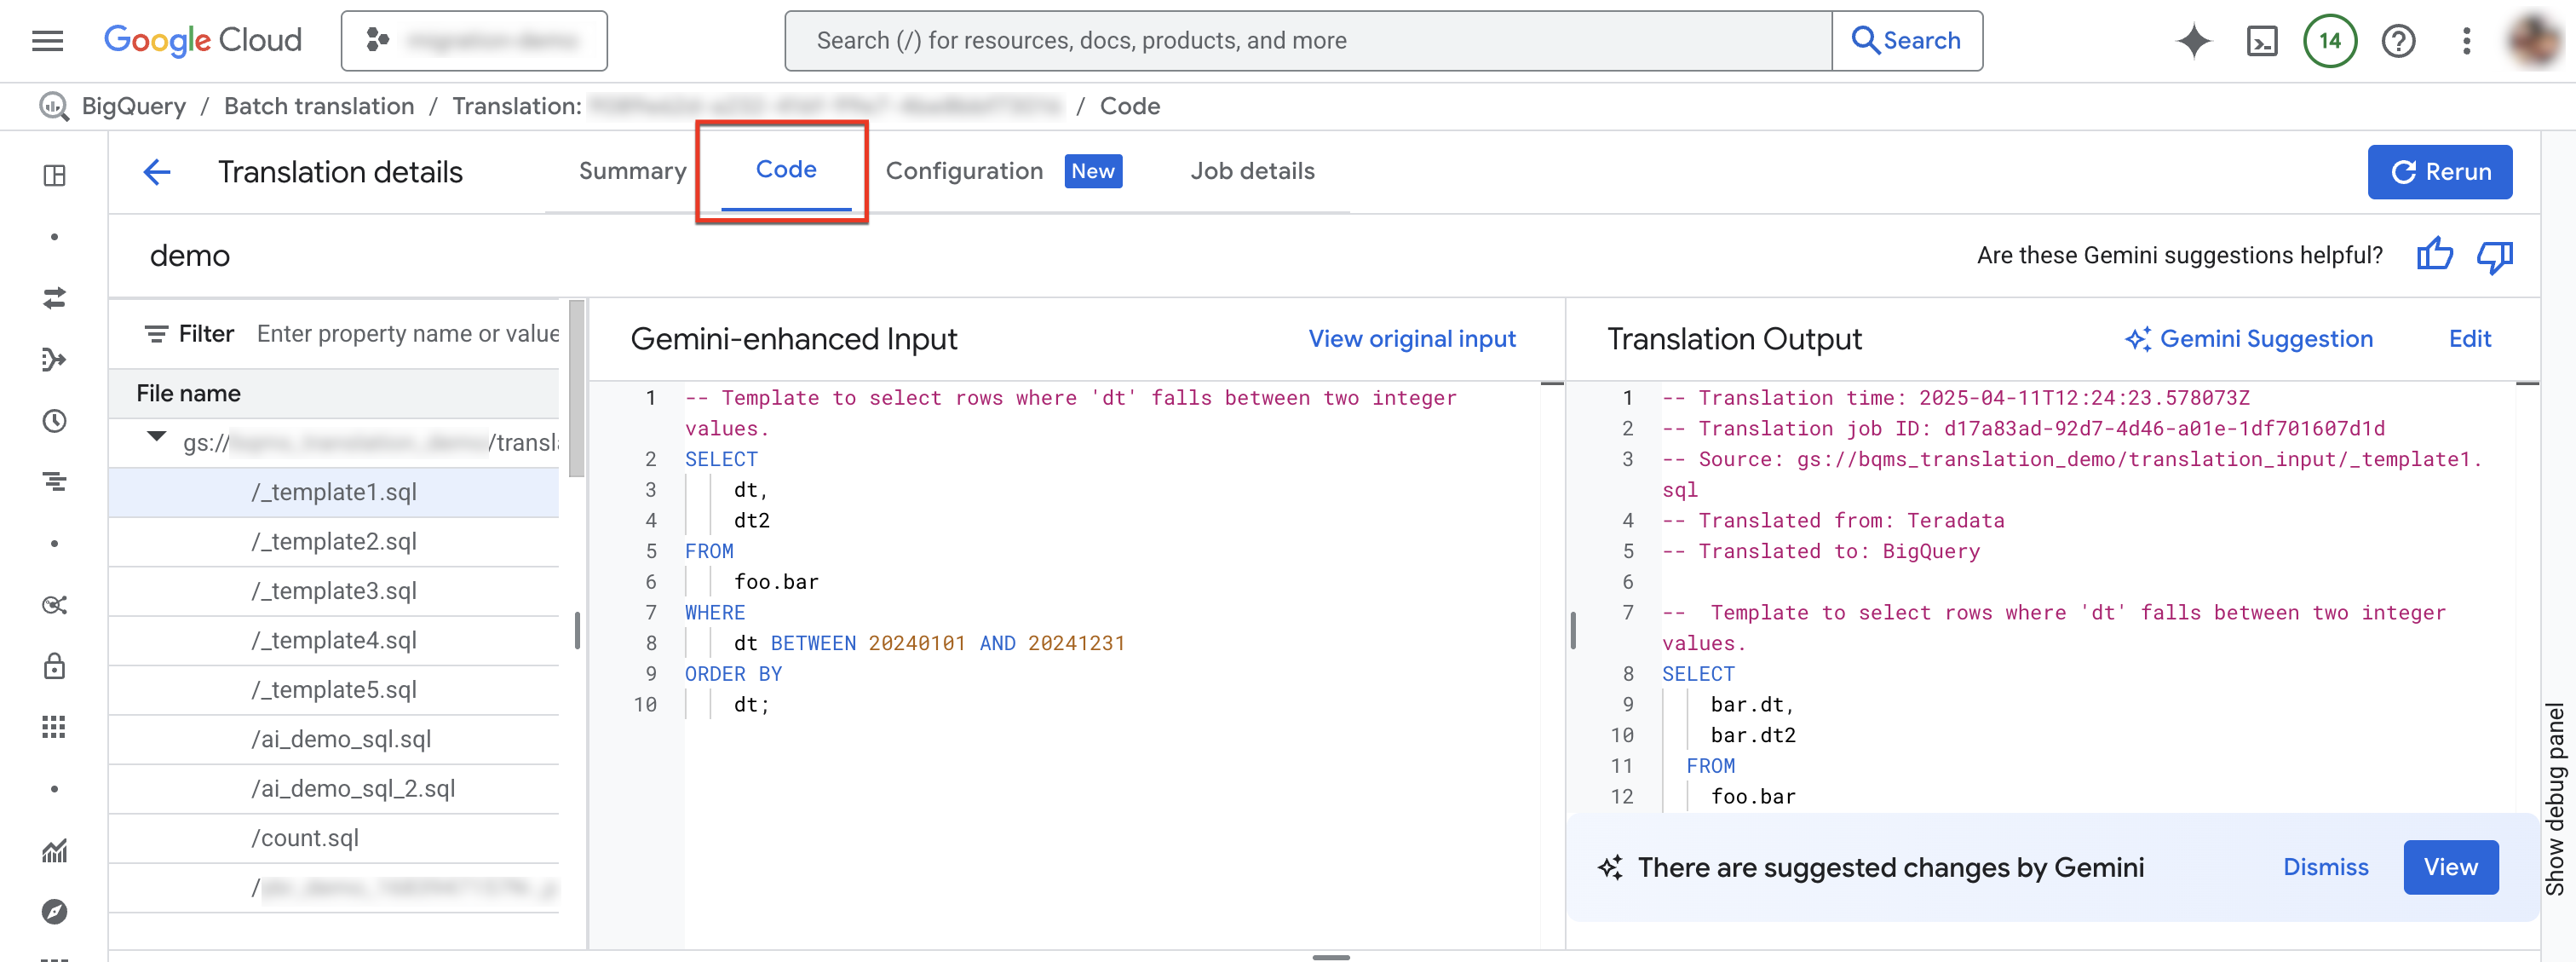Give thumbs down to Gemini suggestions
The image size is (2576, 962).
pyautogui.click(x=2495, y=256)
